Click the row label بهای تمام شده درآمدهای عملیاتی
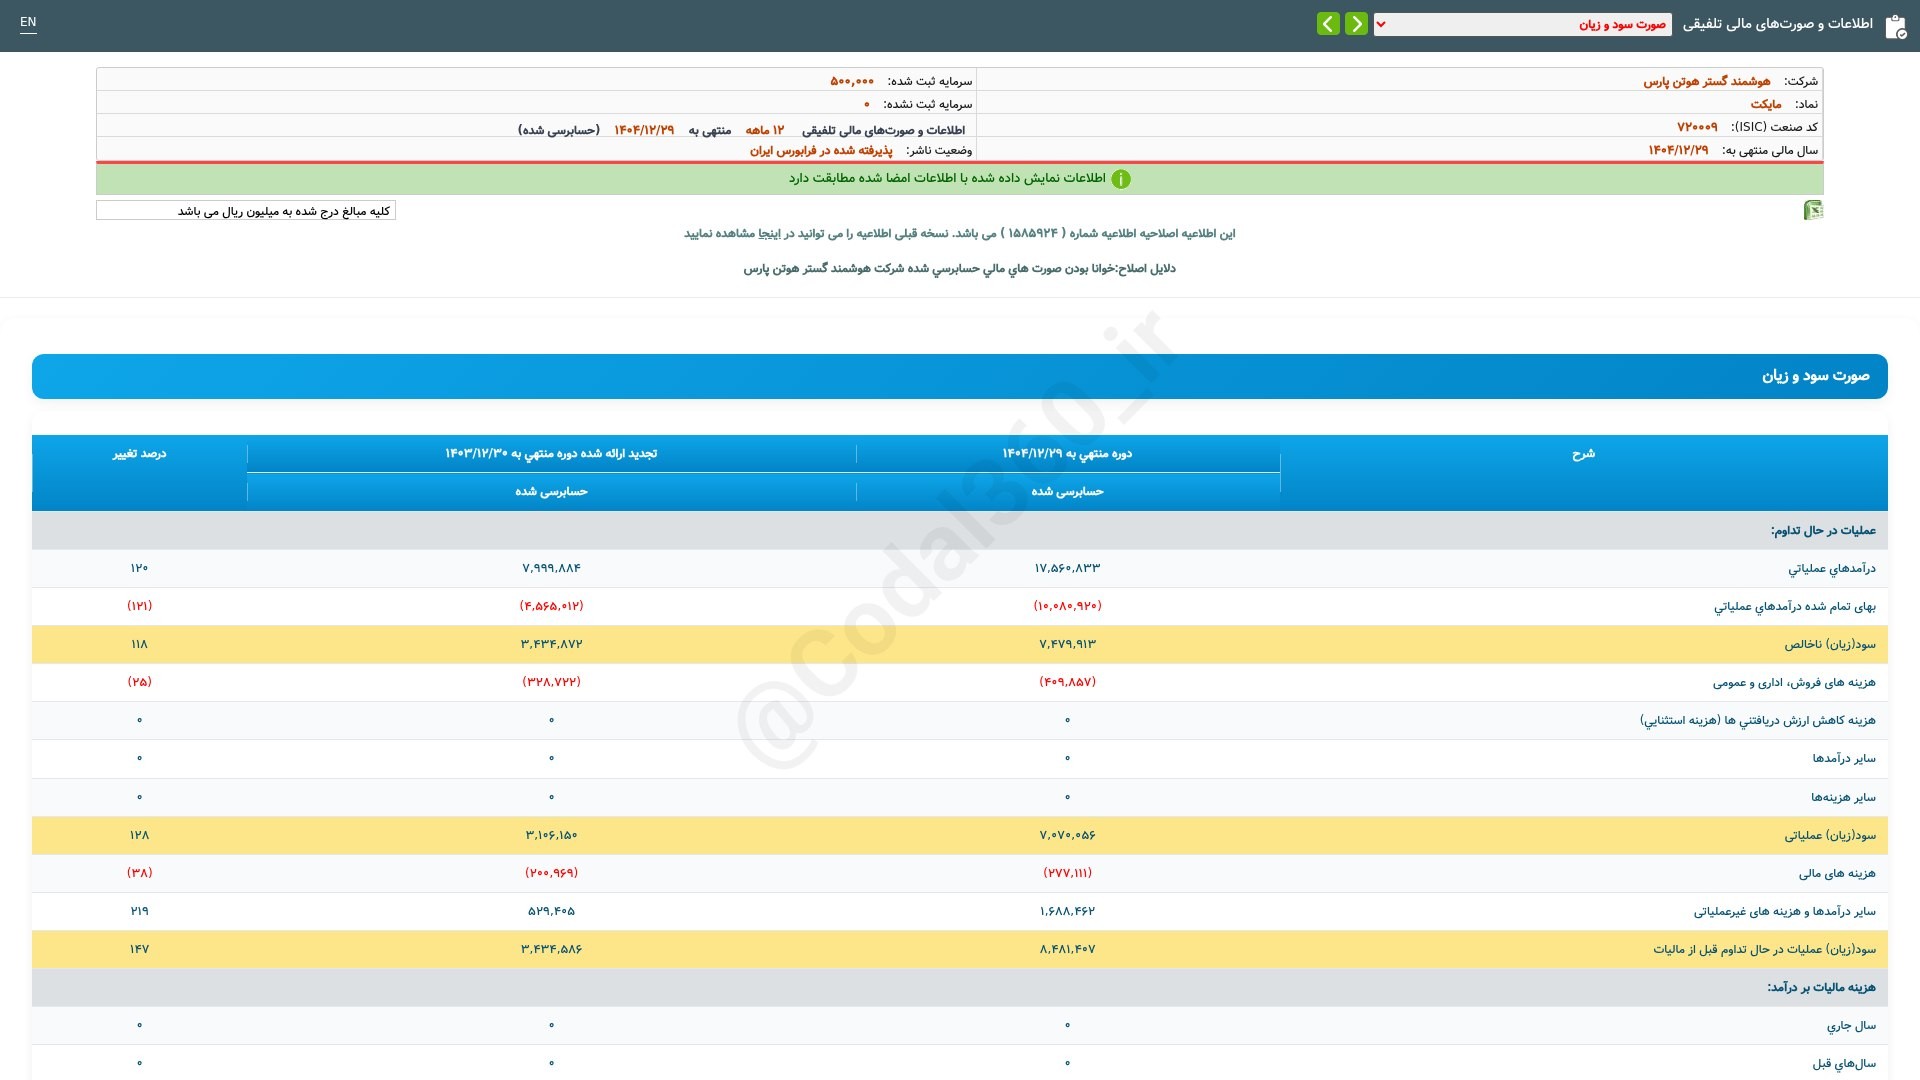 1795,607
